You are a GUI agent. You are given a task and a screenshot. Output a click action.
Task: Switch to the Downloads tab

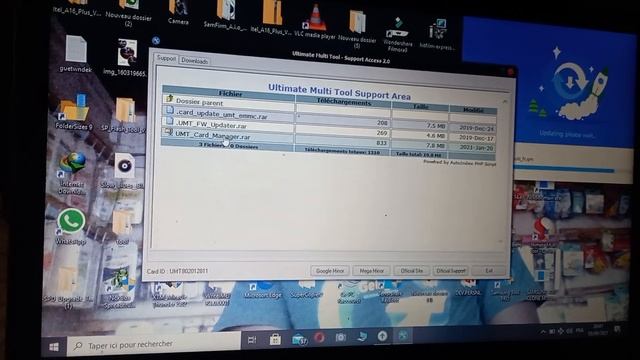point(194,61)
